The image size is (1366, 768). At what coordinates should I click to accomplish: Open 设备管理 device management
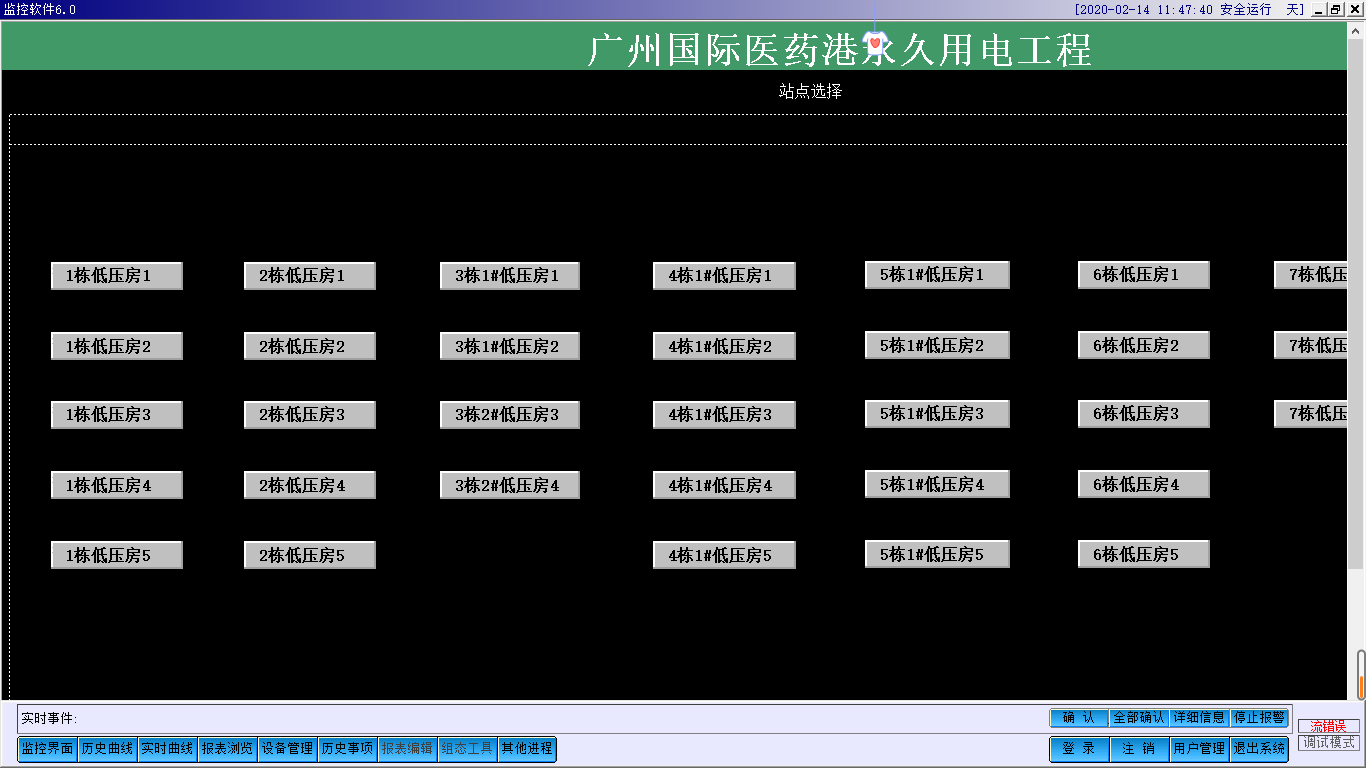288,749
